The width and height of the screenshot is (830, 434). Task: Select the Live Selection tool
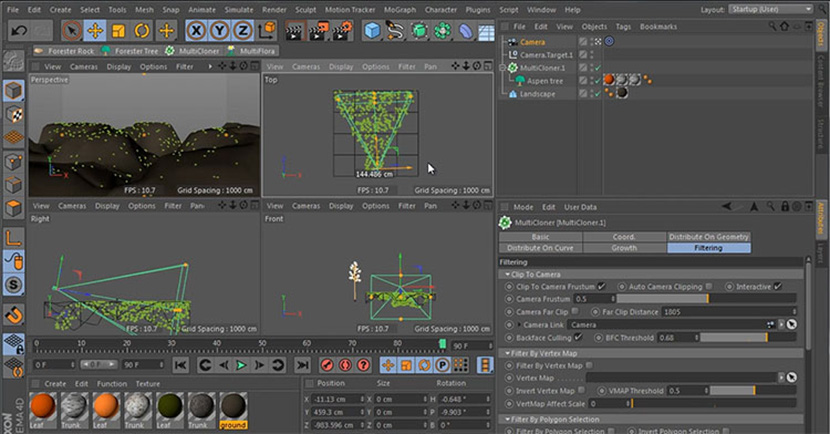pos(71,31)
